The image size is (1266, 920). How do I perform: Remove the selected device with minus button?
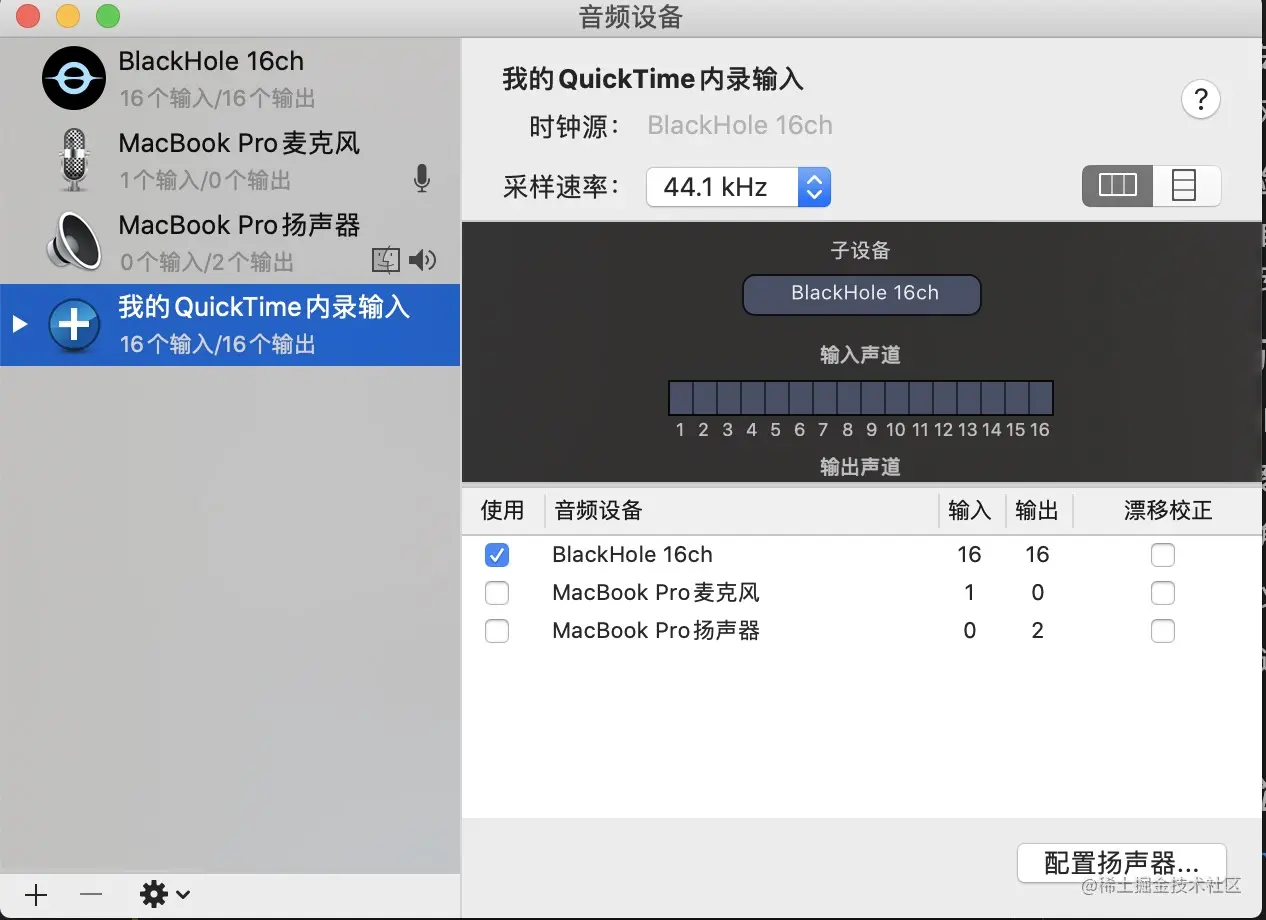pyautogui.click(x=91, y=894)
